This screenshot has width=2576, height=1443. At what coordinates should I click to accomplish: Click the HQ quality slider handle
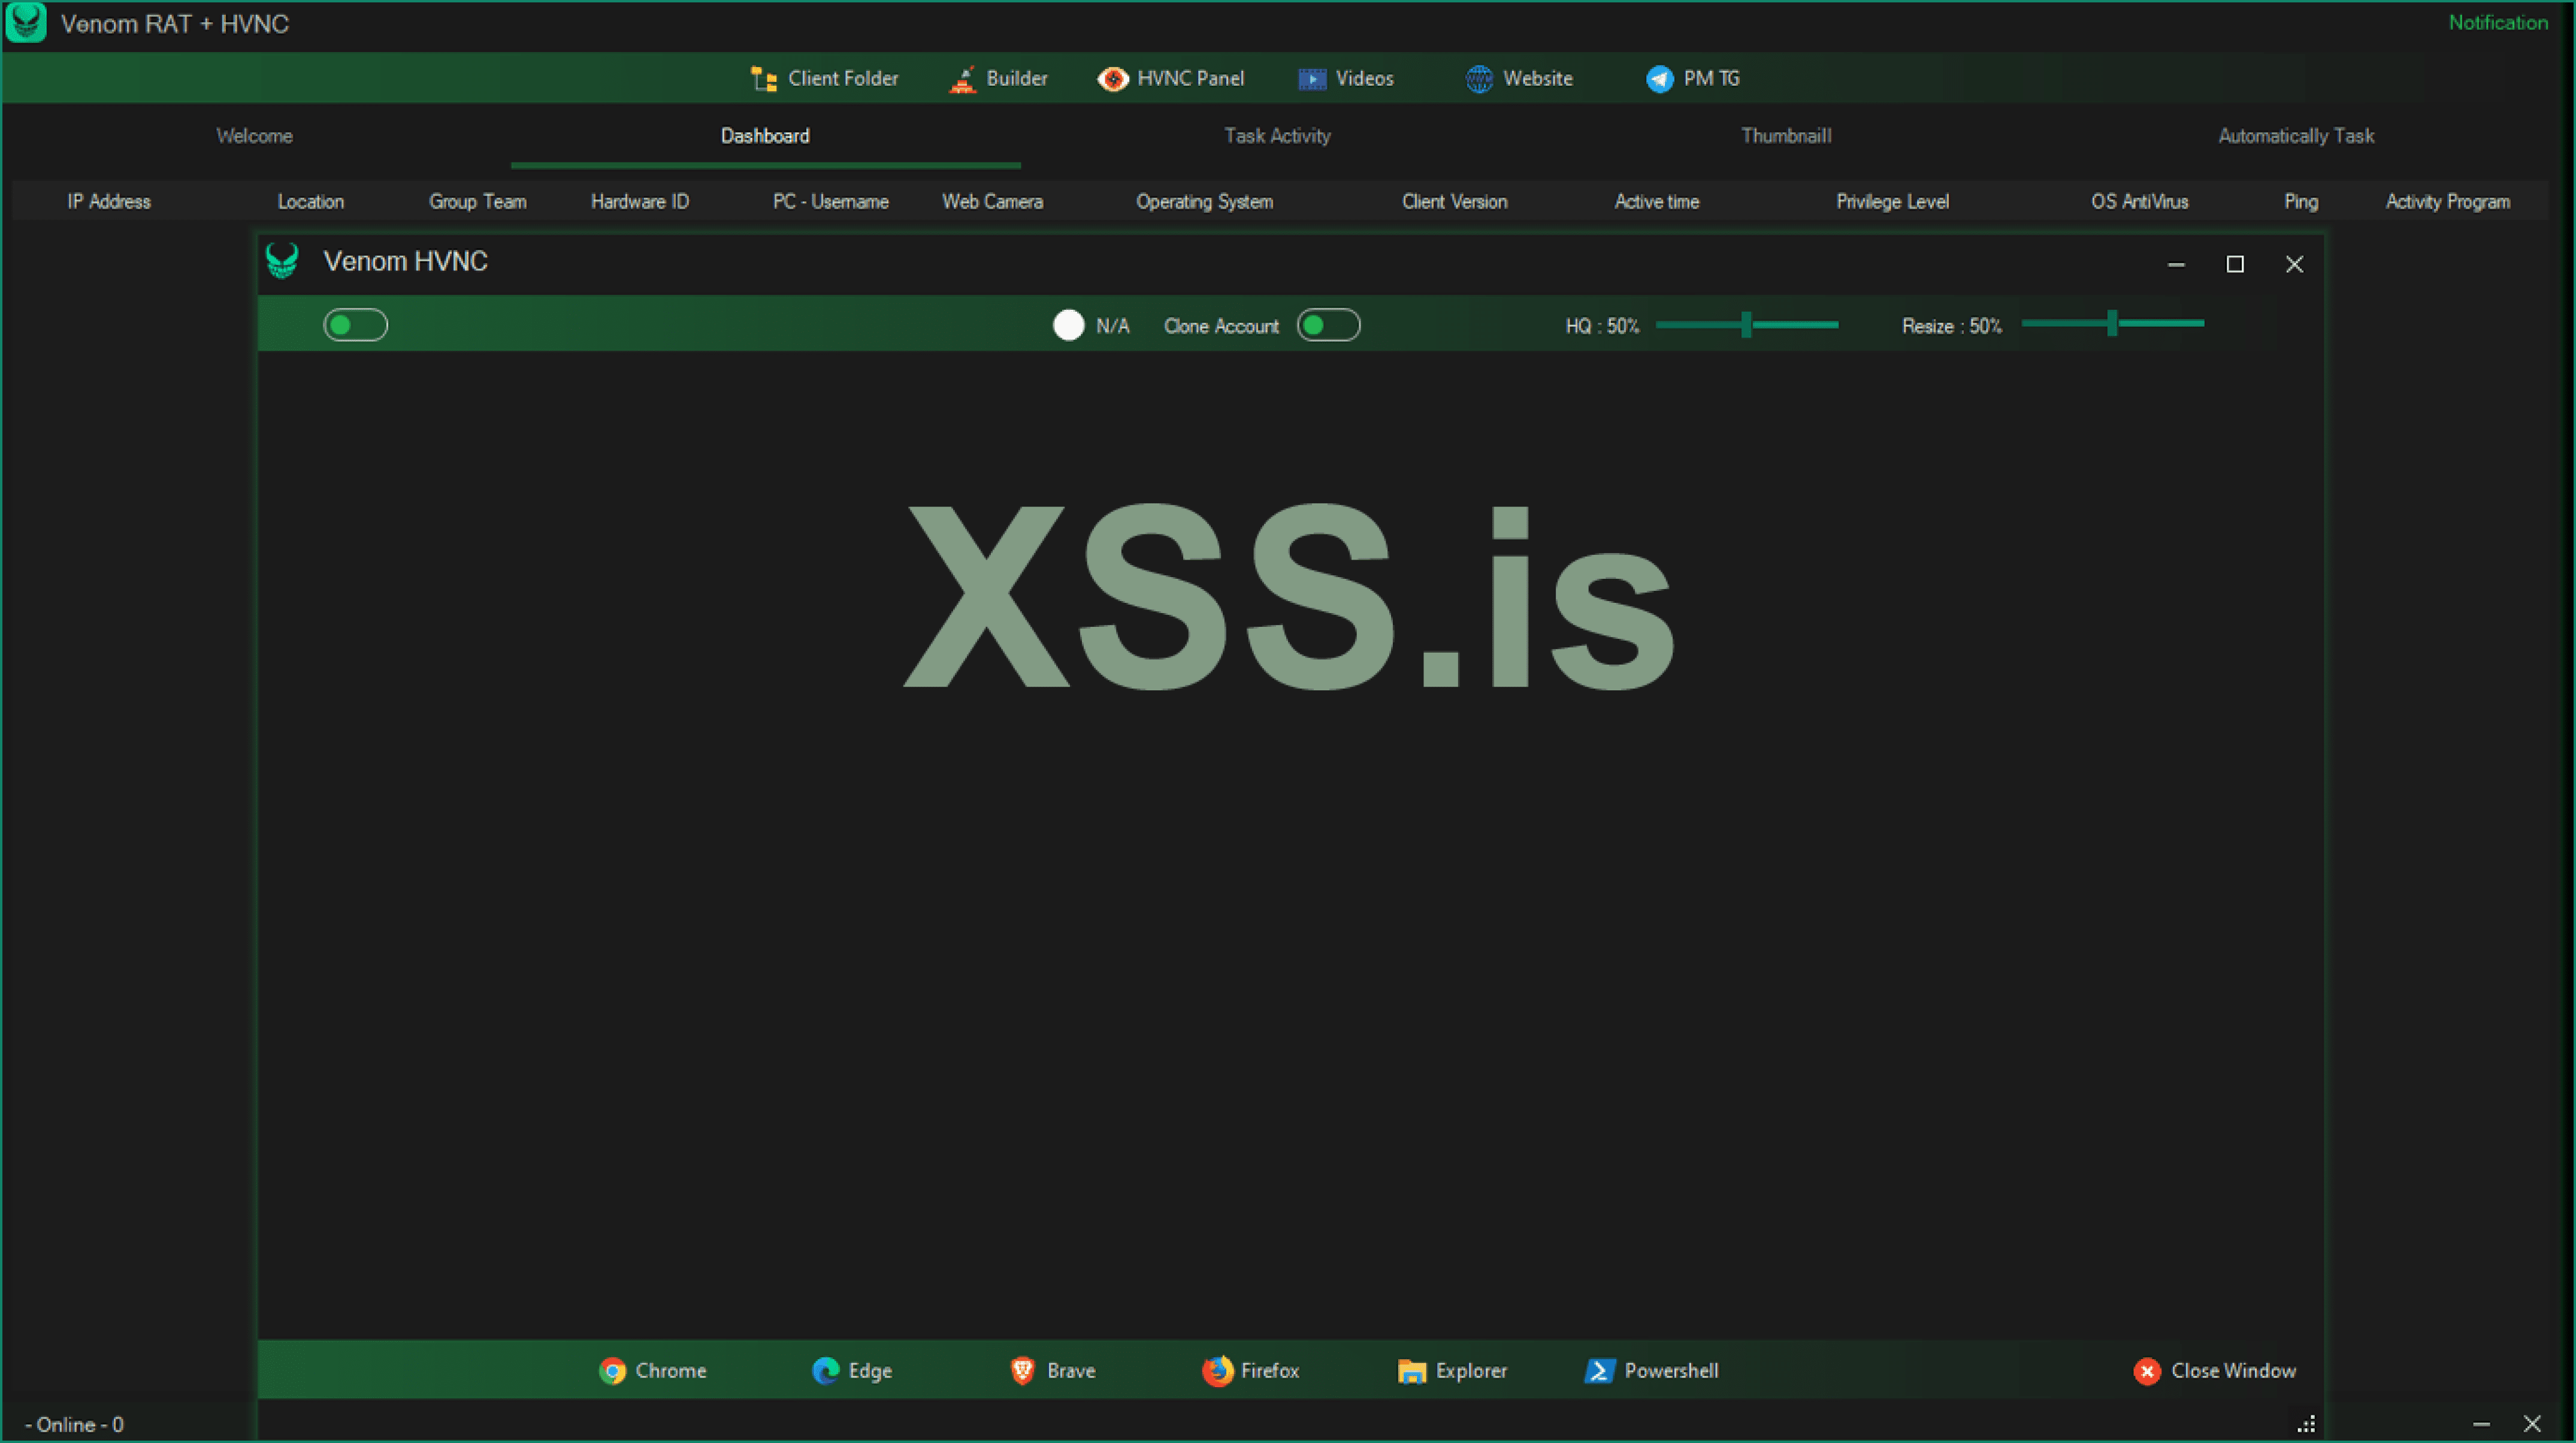pos(1746,324)
